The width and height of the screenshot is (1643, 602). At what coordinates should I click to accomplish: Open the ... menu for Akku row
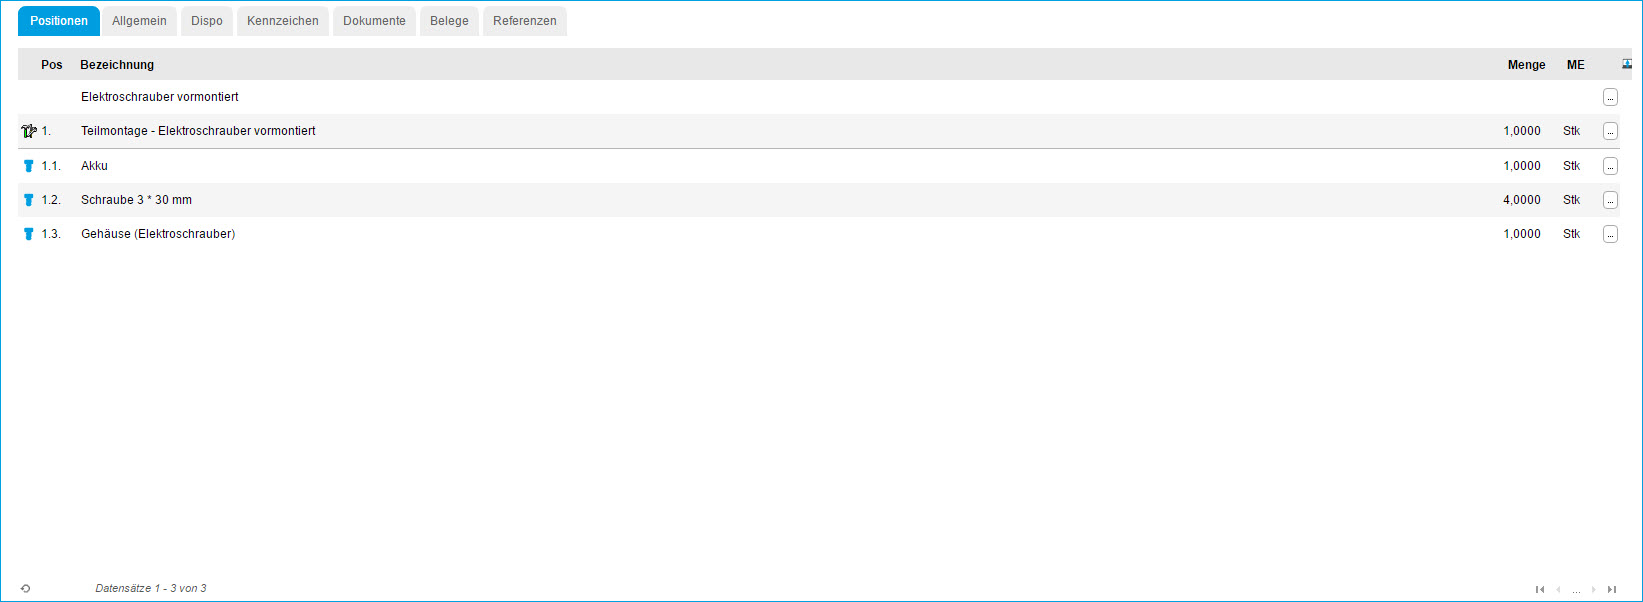coord(1610,166)
